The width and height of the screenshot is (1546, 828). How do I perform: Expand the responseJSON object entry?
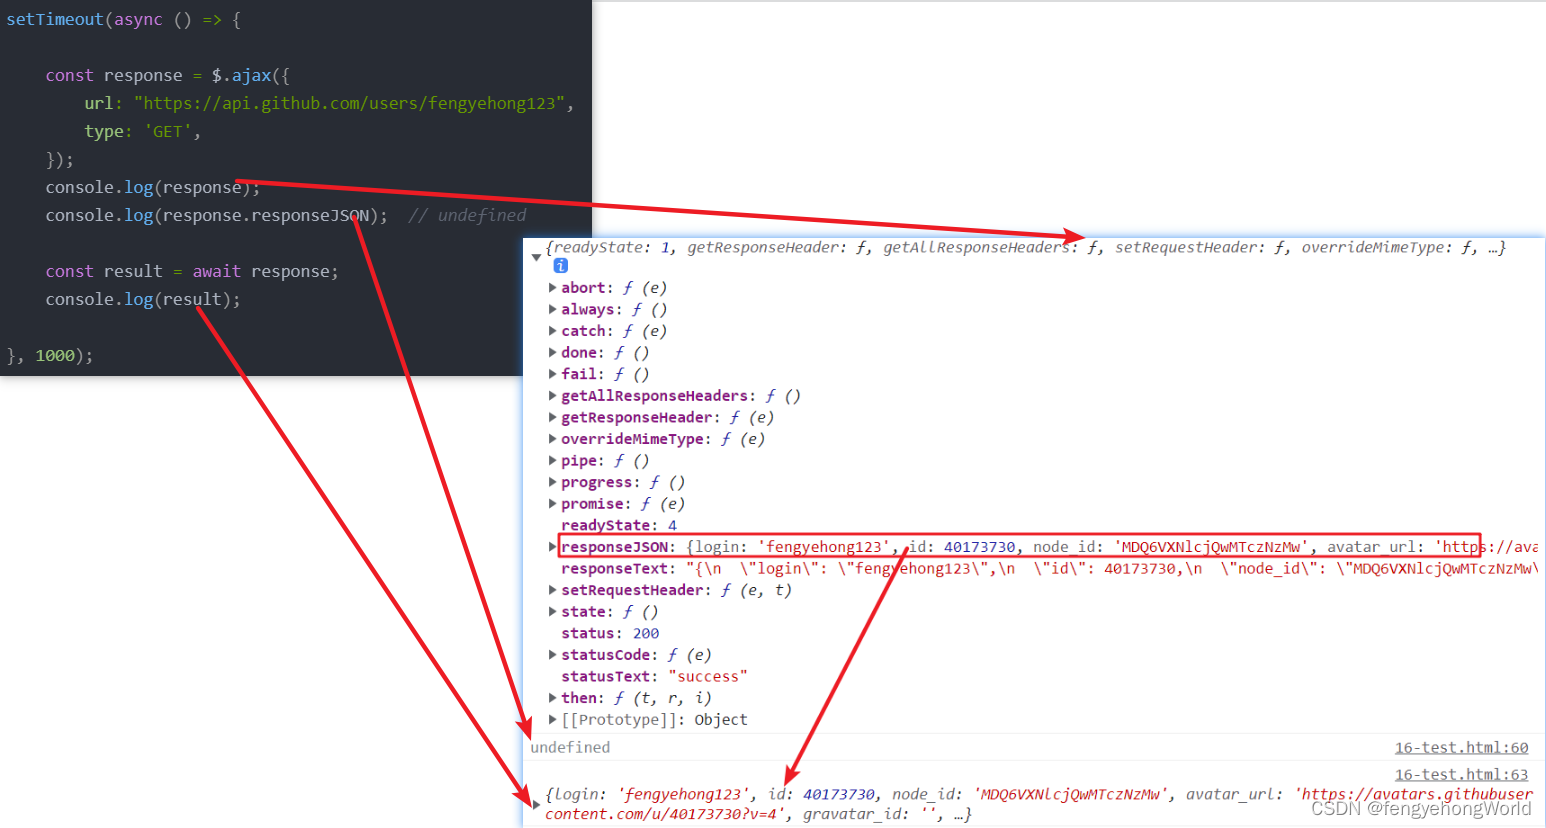(552, 546)
